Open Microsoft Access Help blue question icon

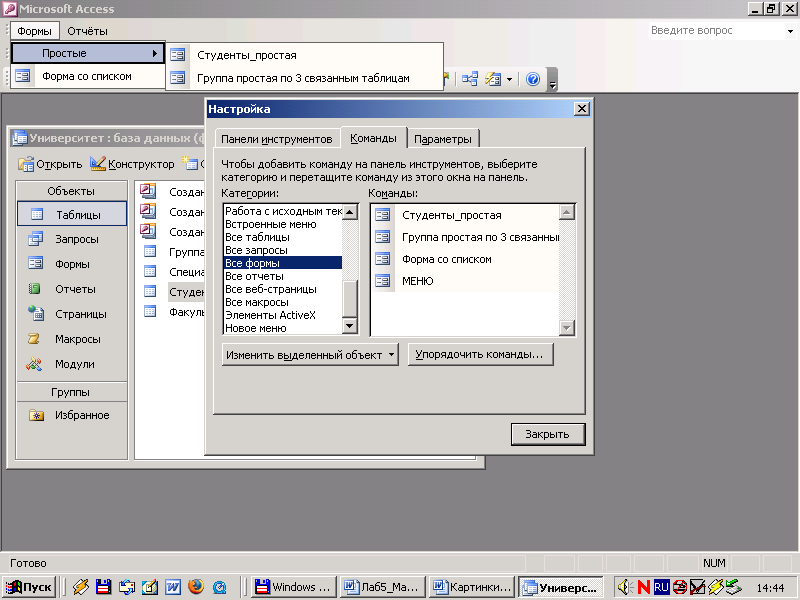click(533, 79)
